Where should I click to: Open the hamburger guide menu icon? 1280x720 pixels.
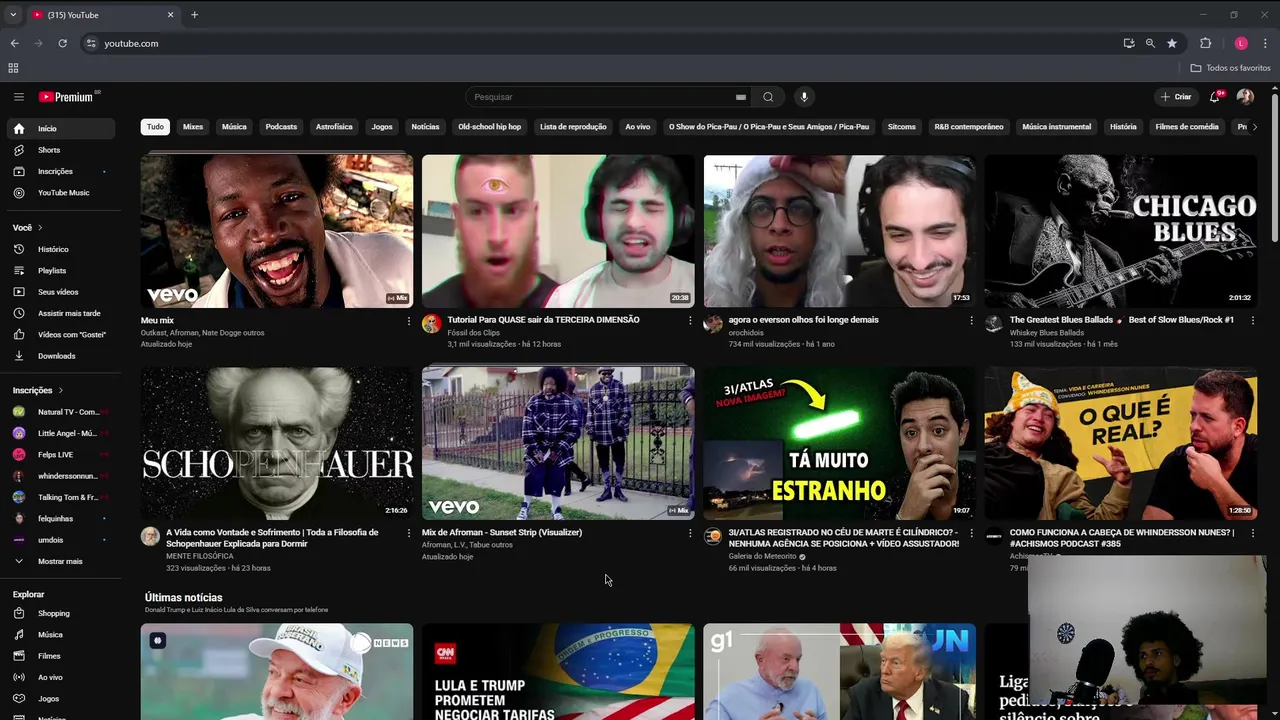pyautogui.click(x=18, y=97)
